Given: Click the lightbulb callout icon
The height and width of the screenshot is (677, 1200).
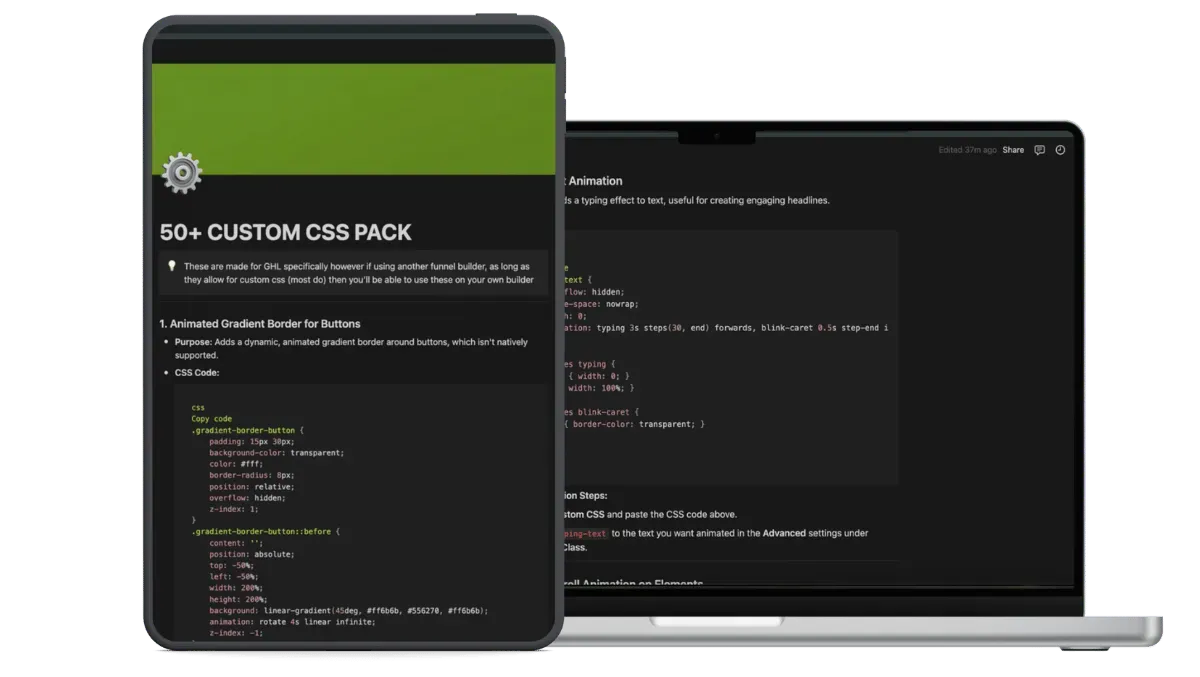Looking at the screenshot, I should [172, 266].
